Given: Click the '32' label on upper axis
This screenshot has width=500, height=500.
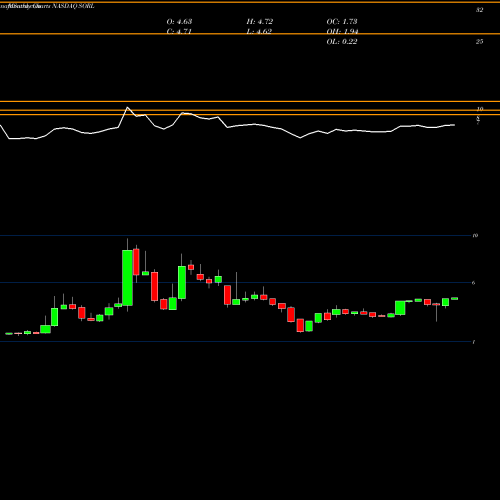Looking at the screenshot, I should [479, 10].
